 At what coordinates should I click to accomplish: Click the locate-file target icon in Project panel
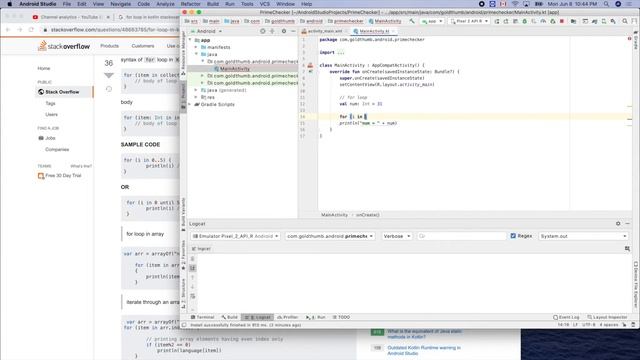[263, 31]
